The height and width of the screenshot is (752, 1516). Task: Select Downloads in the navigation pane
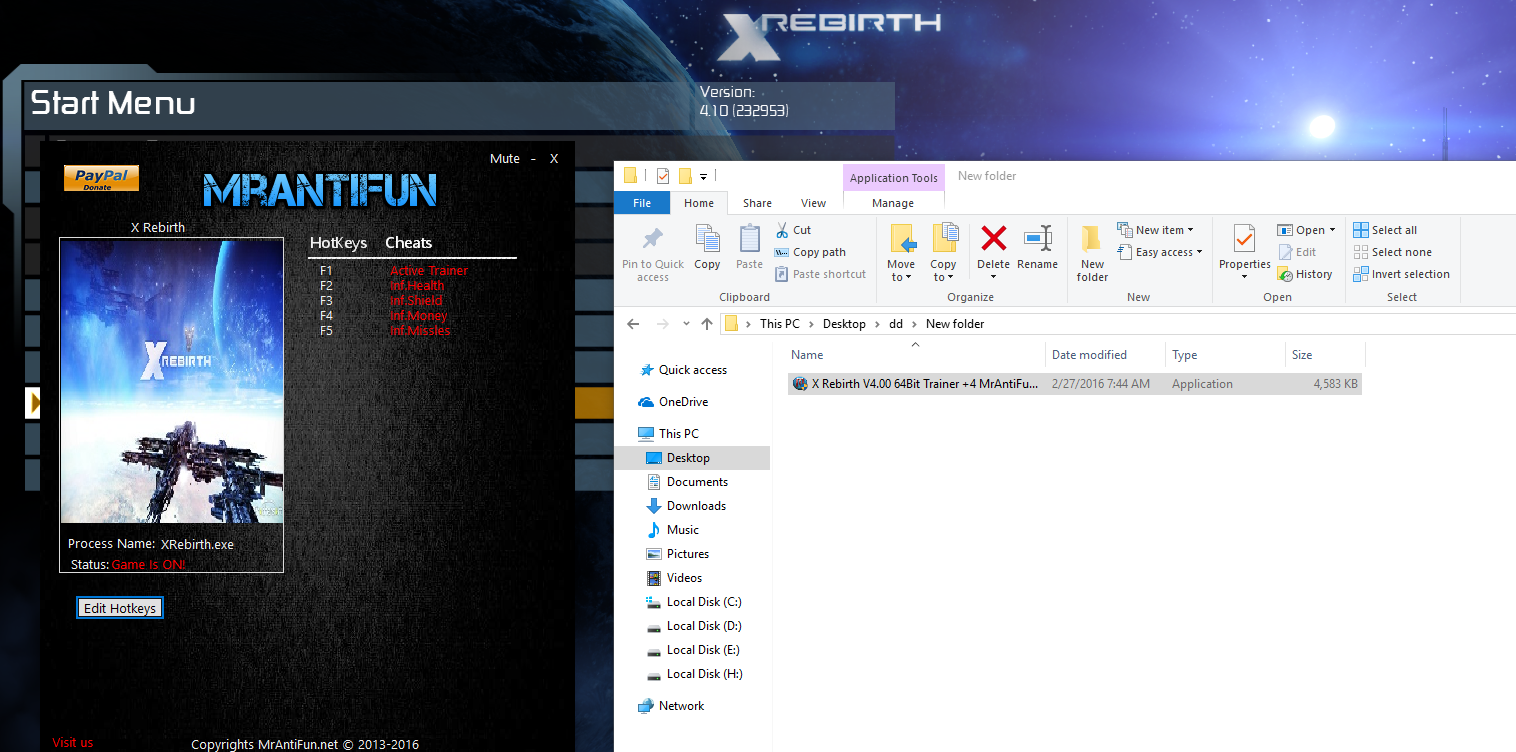pyautogui.click(x=696, y=506)
